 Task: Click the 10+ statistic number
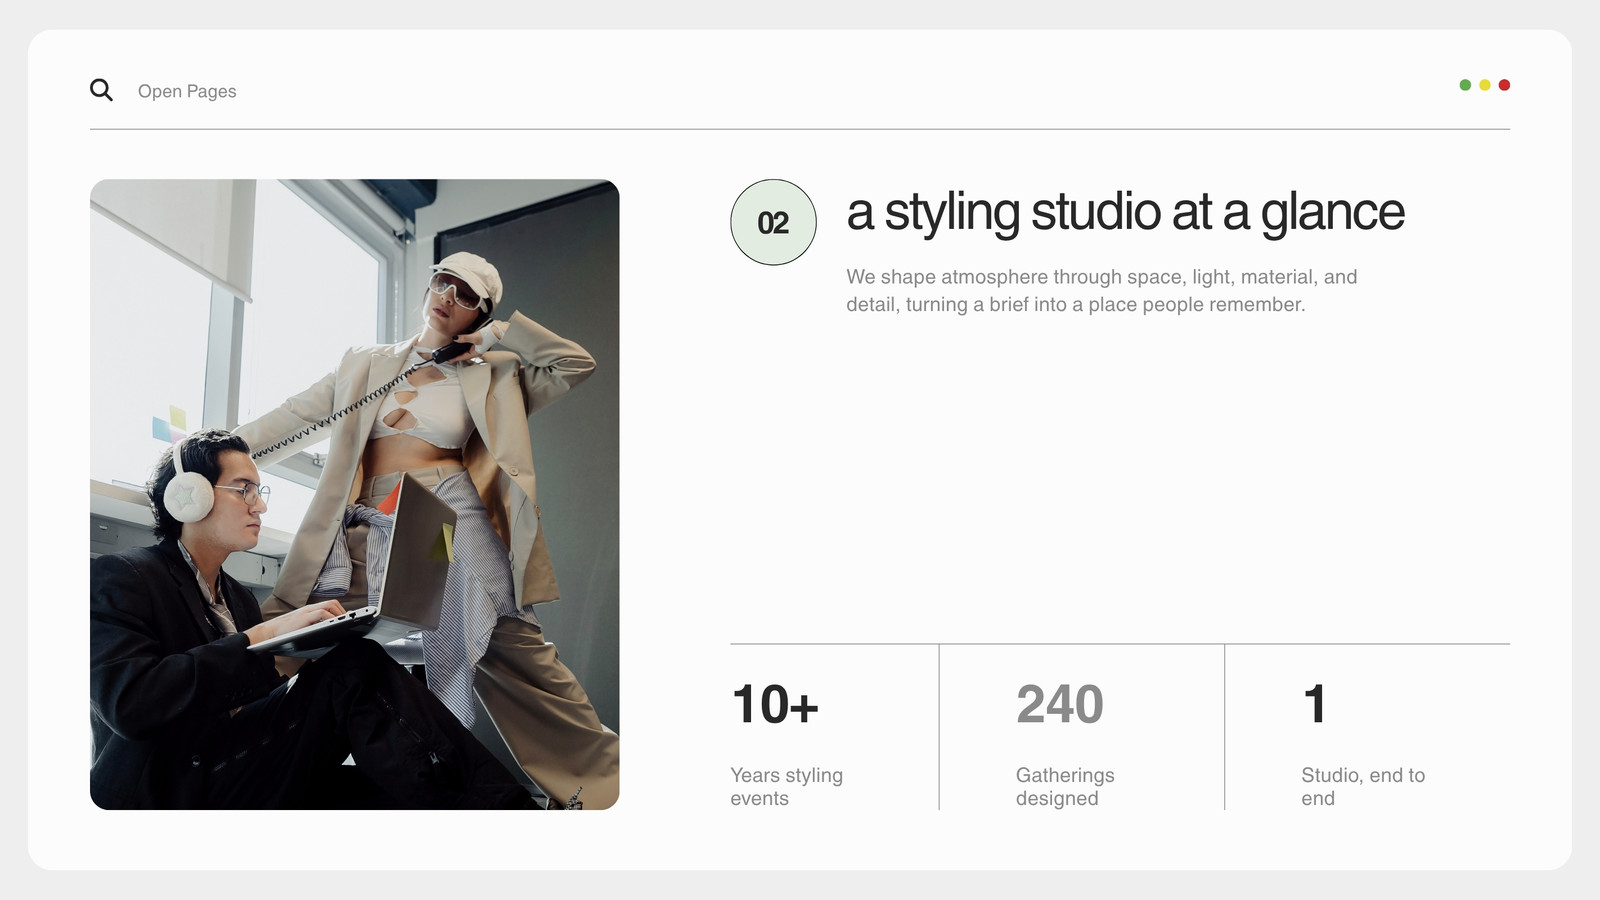point(775,704)
